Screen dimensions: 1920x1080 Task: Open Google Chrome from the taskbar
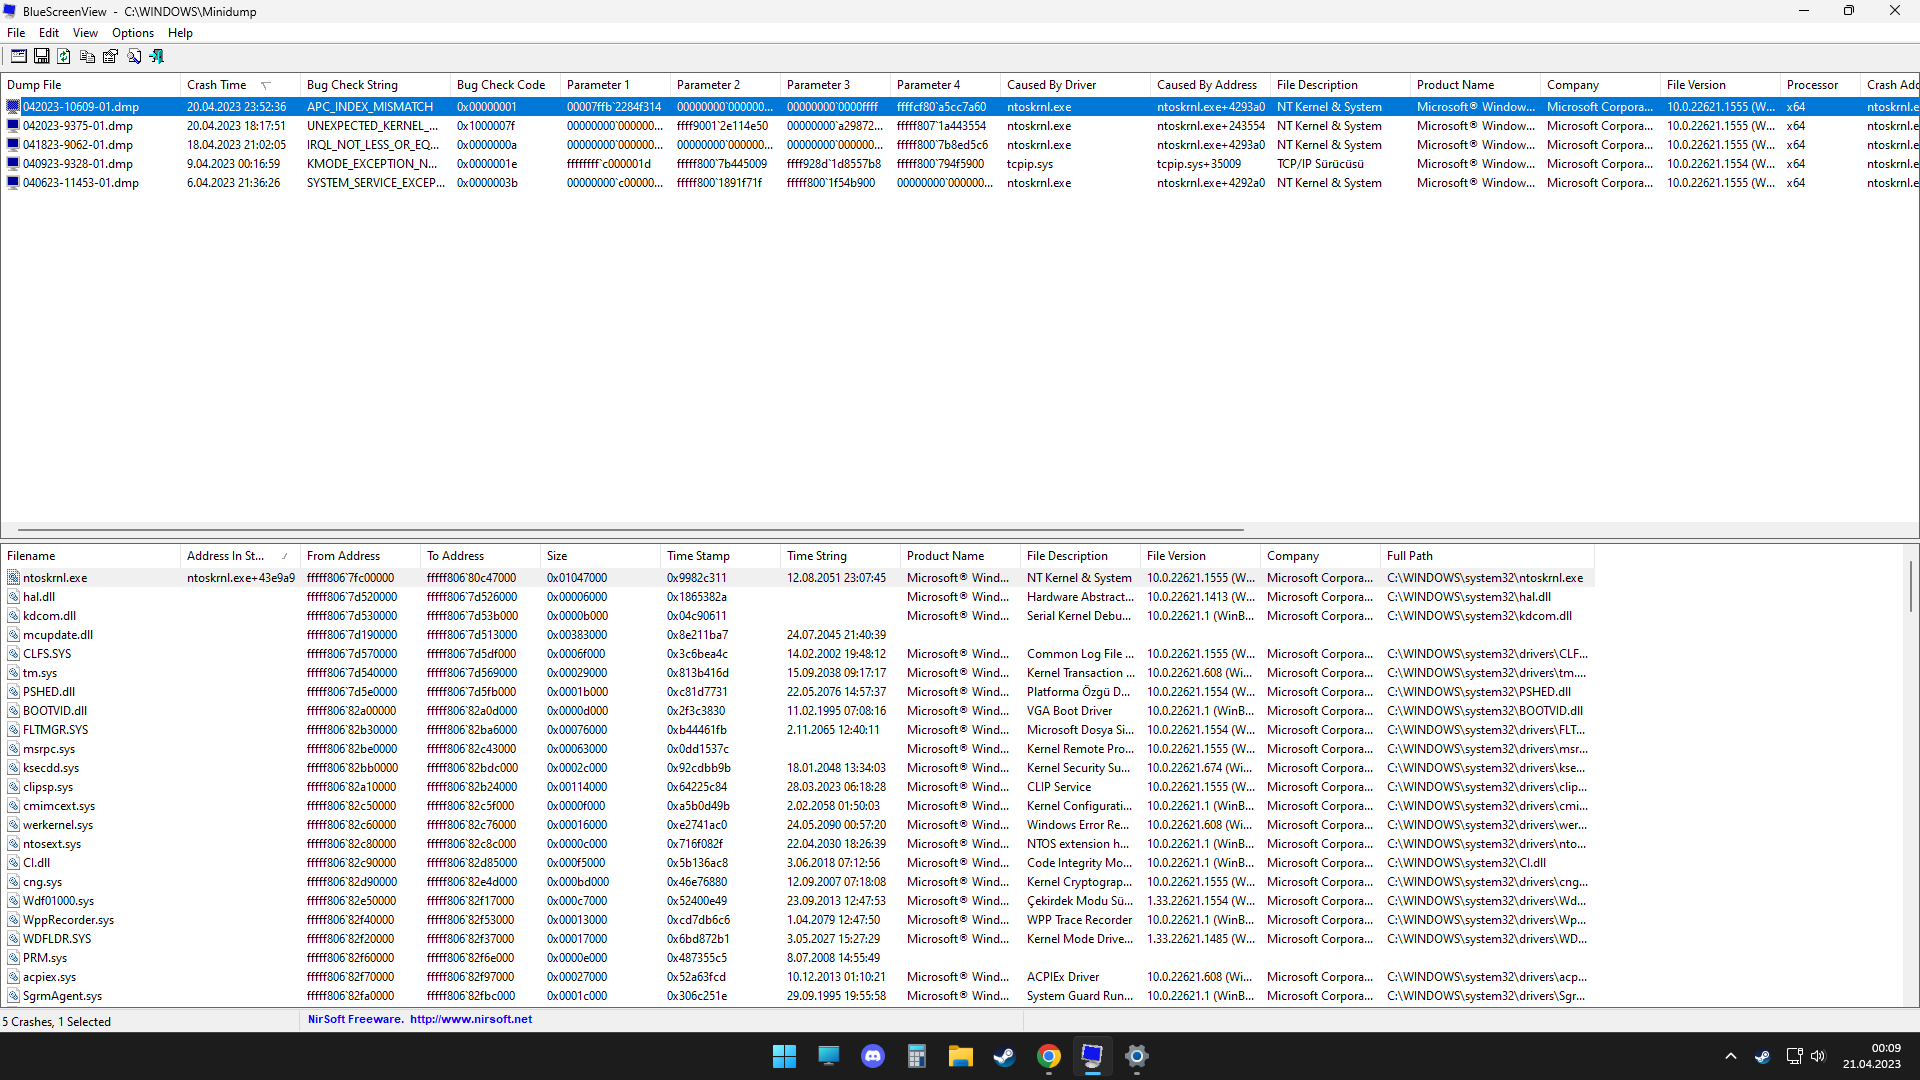coord(1048,1056)
